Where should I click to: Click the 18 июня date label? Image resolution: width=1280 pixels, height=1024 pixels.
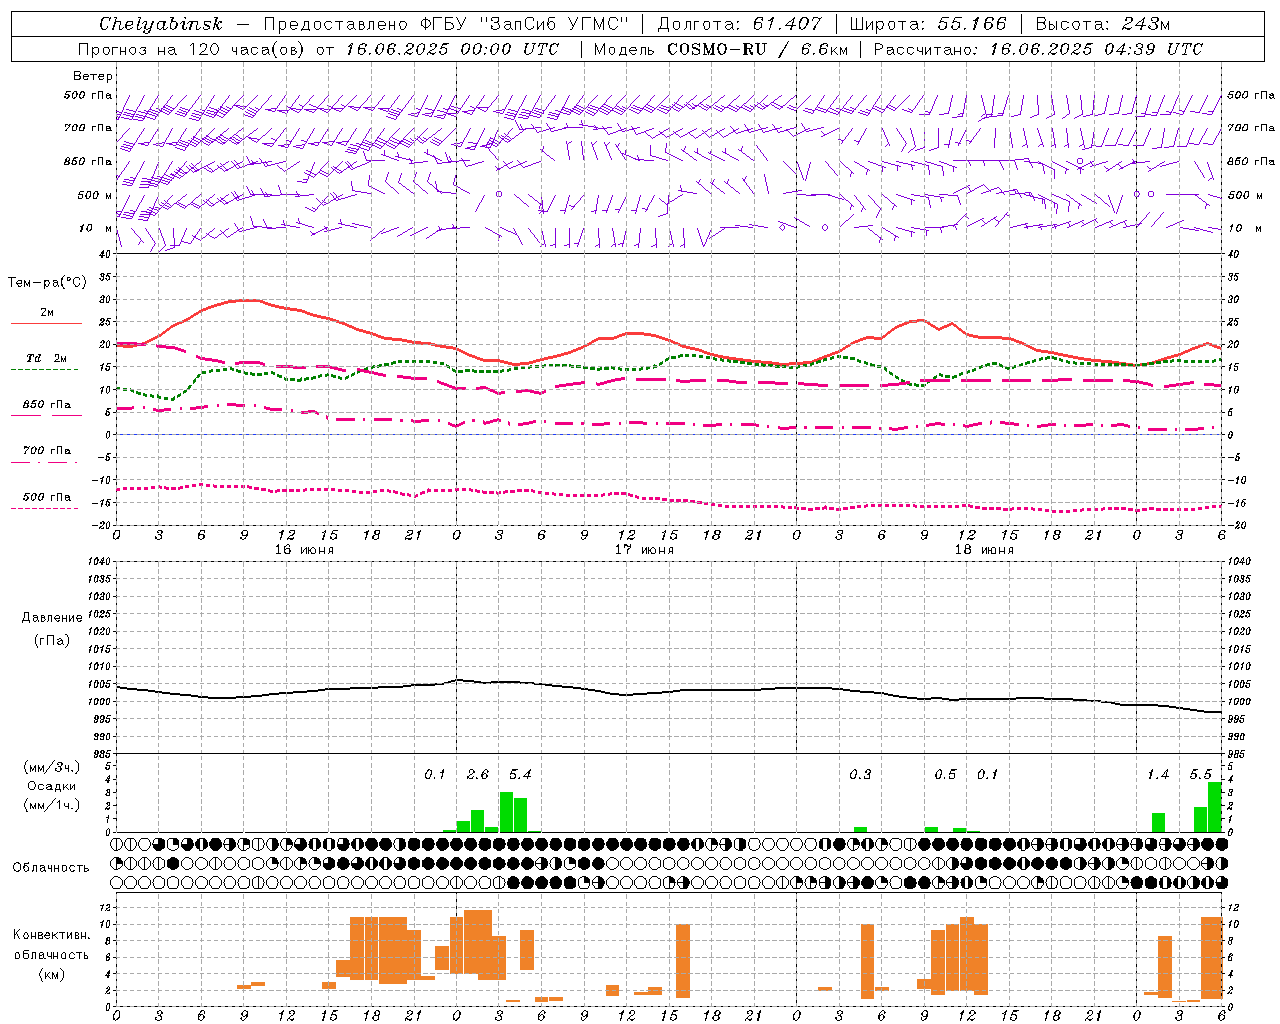(x=984, y=550)
